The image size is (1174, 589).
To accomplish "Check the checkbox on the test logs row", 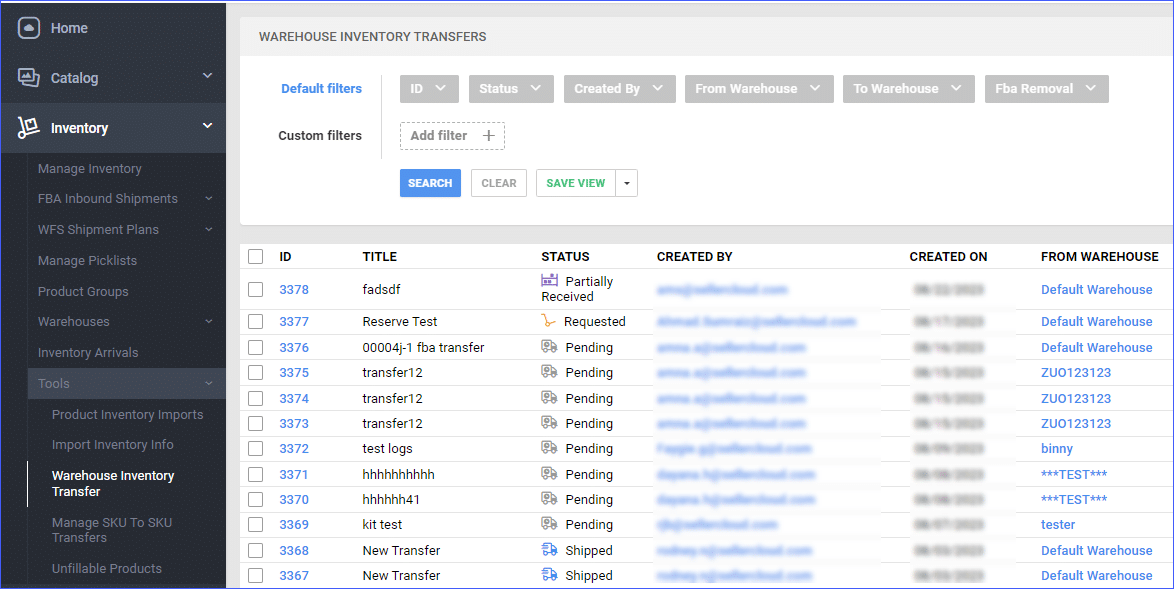I will [256, 448].
